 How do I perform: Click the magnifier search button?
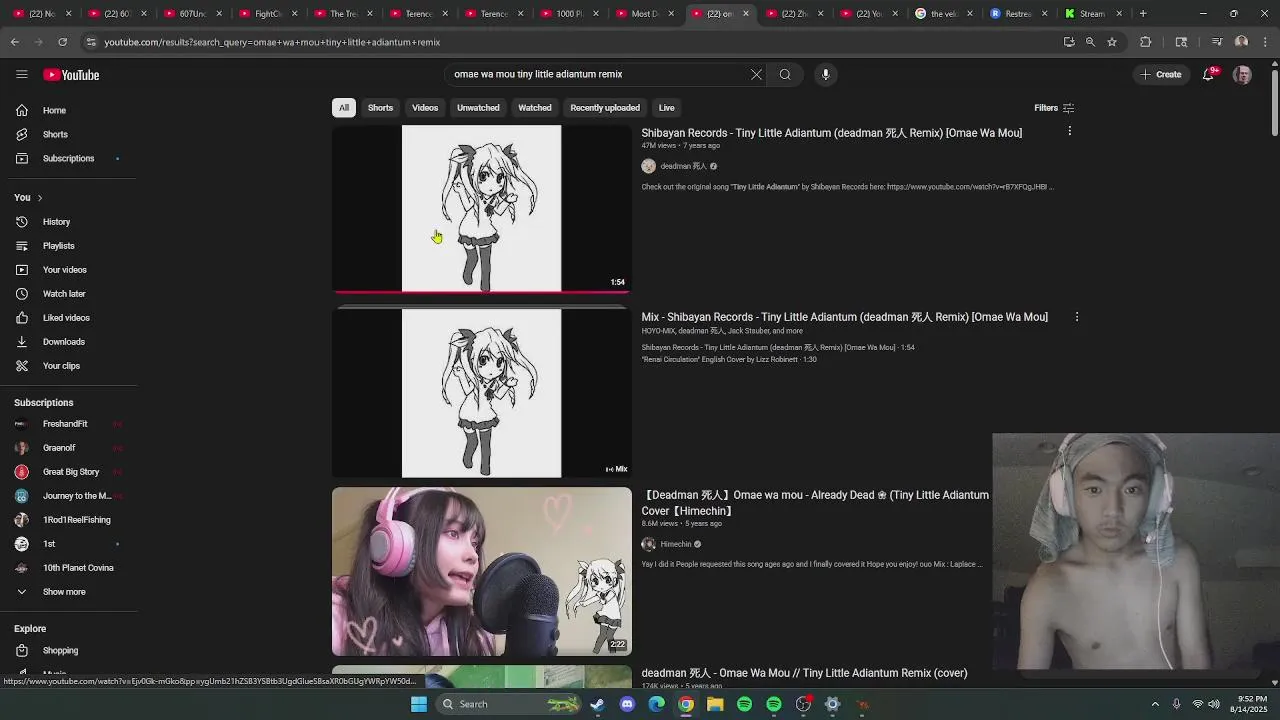click(x=785, y=74)
